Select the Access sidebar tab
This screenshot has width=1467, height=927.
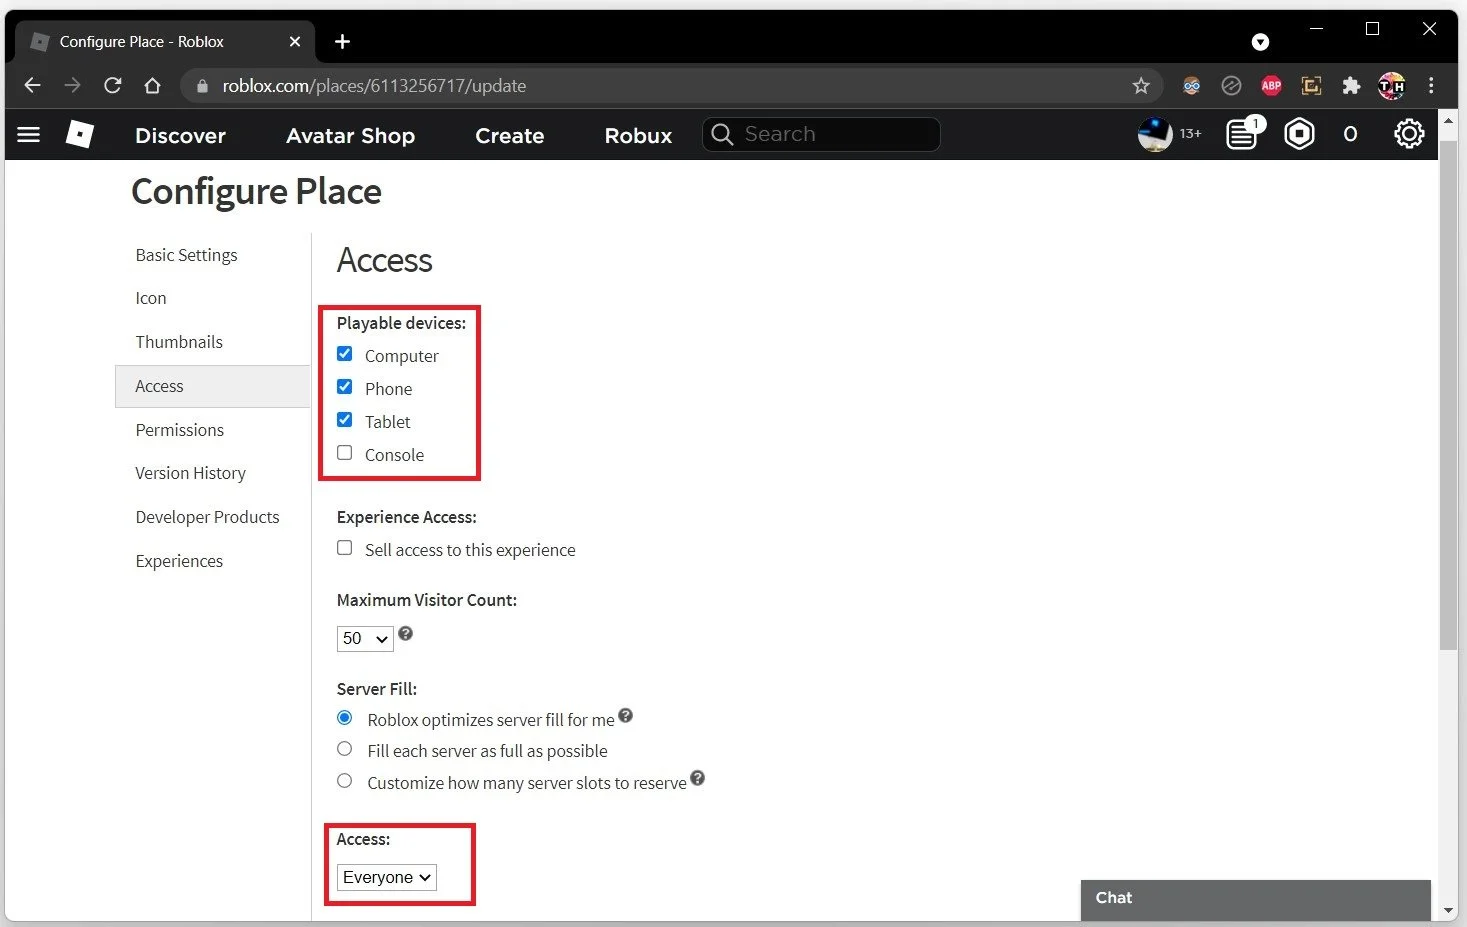coord(212,386)
